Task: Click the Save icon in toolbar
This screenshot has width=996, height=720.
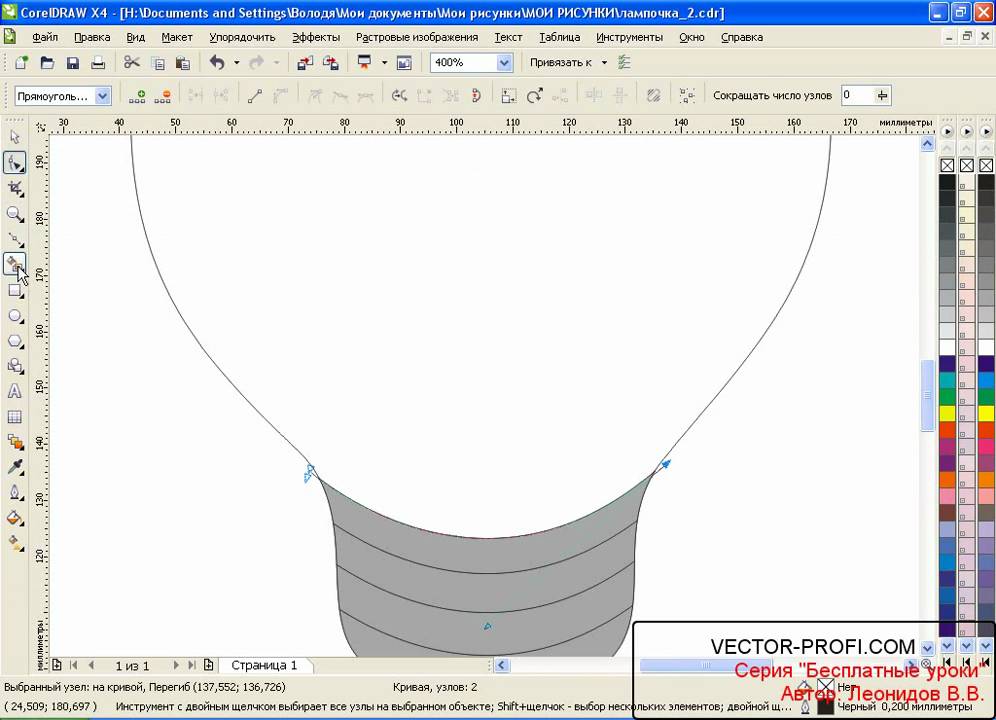Action: 73,63
